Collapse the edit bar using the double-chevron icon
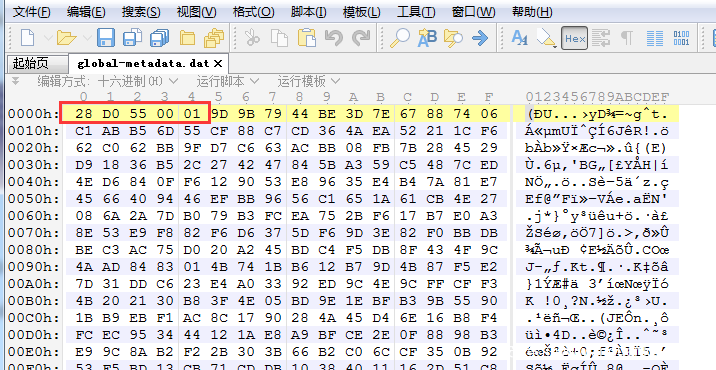Image resolution: width=716 pixels, height=370 pixels. (x=15, y=82)
